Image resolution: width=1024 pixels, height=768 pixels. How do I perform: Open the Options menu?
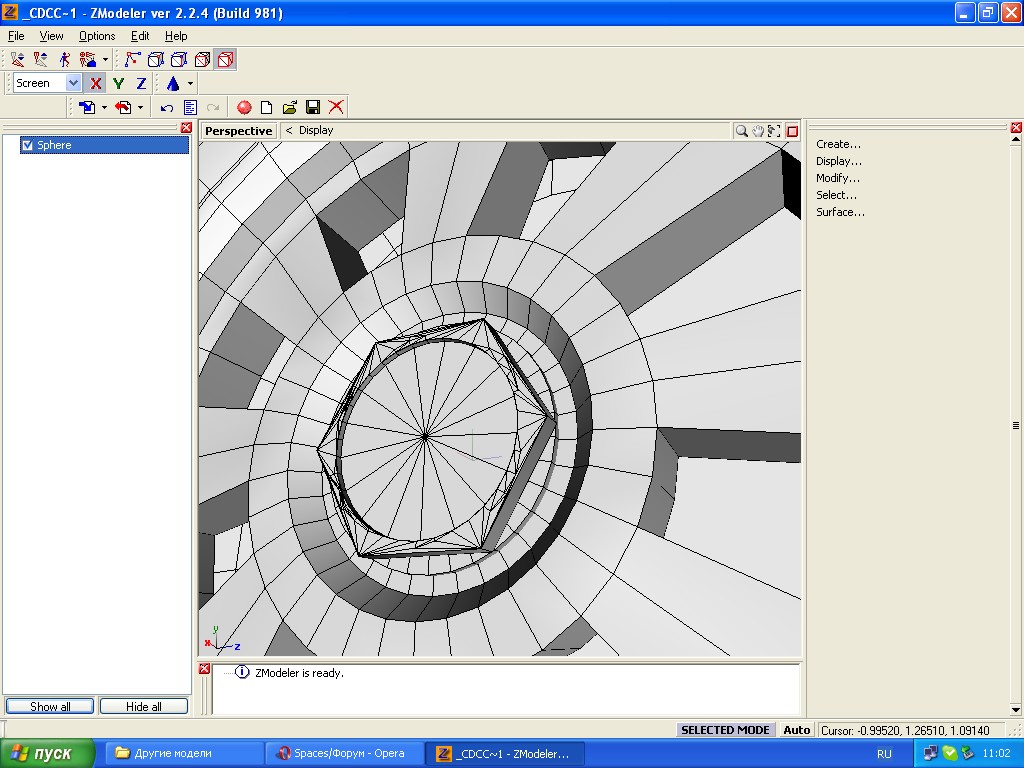coord(97,36)
